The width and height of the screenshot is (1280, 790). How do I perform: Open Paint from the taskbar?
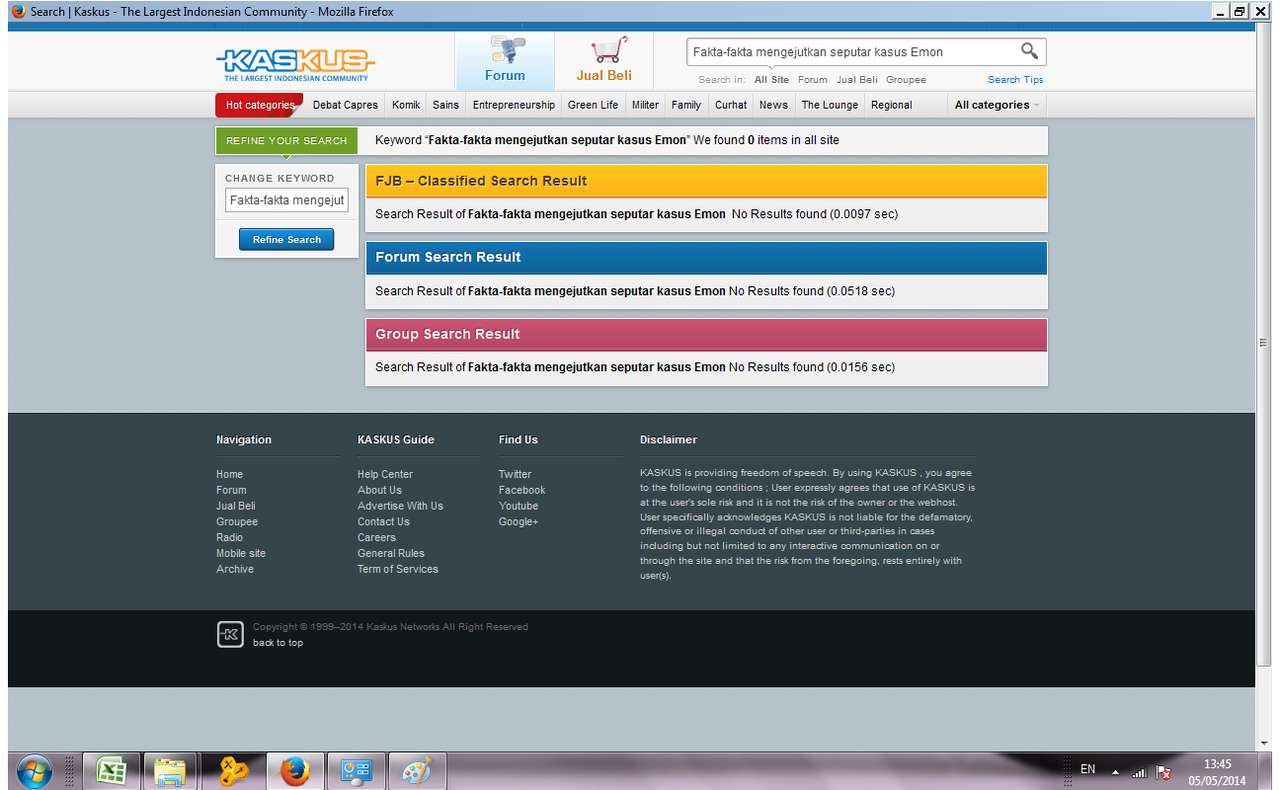[416, 771]
